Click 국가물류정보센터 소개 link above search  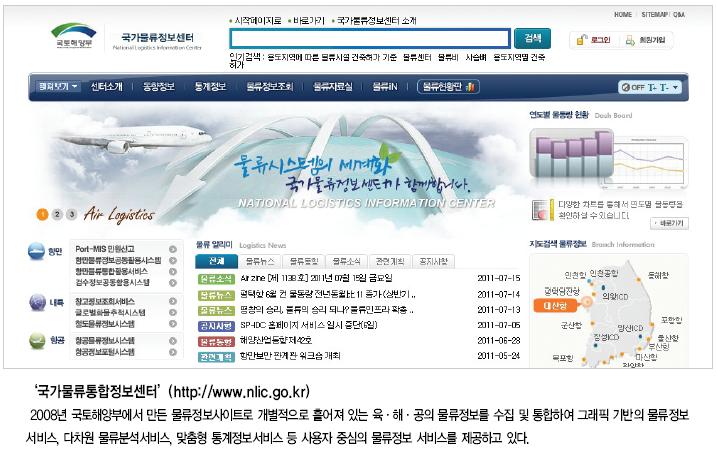[x=376, y=21]
